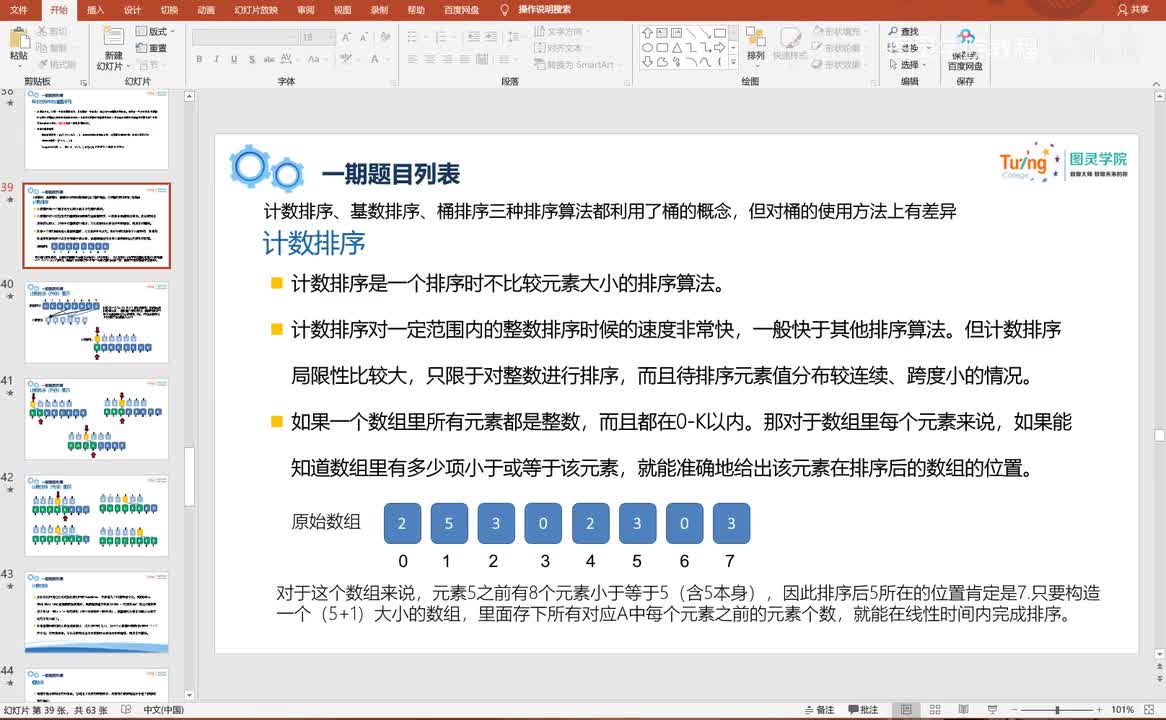
Task: Open character spacing (AV) dropdown
Action: point(287,59)
